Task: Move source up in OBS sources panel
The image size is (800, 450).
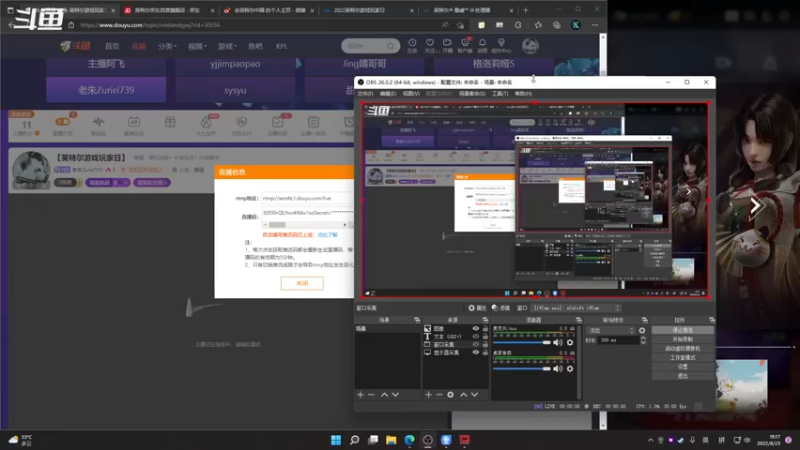Action: [x=463, y=394]
